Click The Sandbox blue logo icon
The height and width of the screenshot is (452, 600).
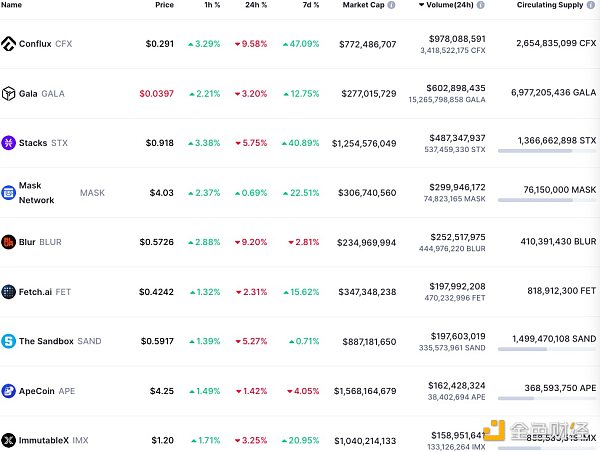(9, 340)
